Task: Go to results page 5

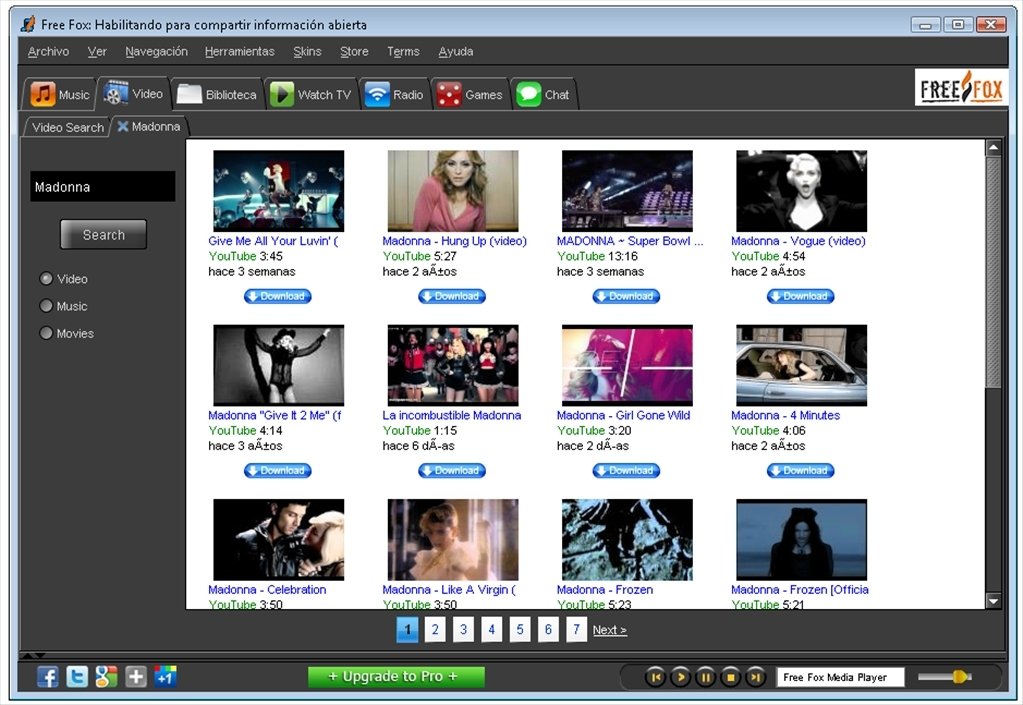Action: 520,629
